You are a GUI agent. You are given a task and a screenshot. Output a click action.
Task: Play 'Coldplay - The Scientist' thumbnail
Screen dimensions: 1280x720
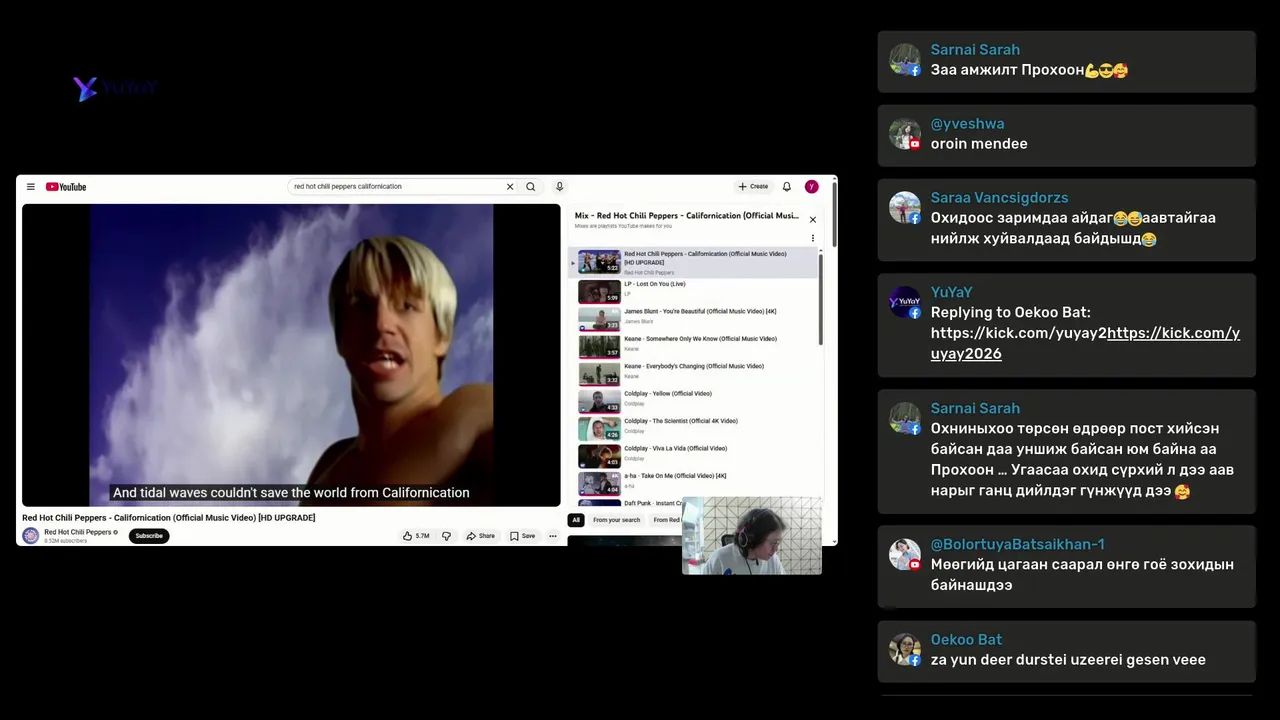599,429
